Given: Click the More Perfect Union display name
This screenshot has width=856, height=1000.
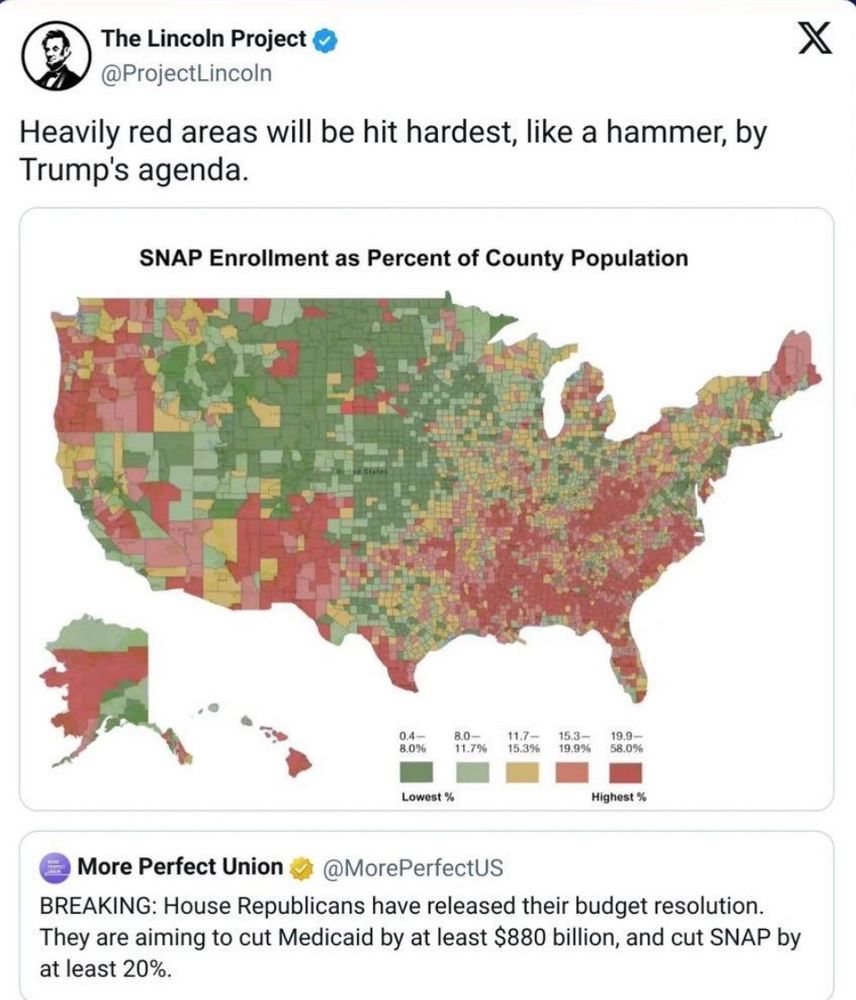Looking at the screenshot, I should coord(180,866).
